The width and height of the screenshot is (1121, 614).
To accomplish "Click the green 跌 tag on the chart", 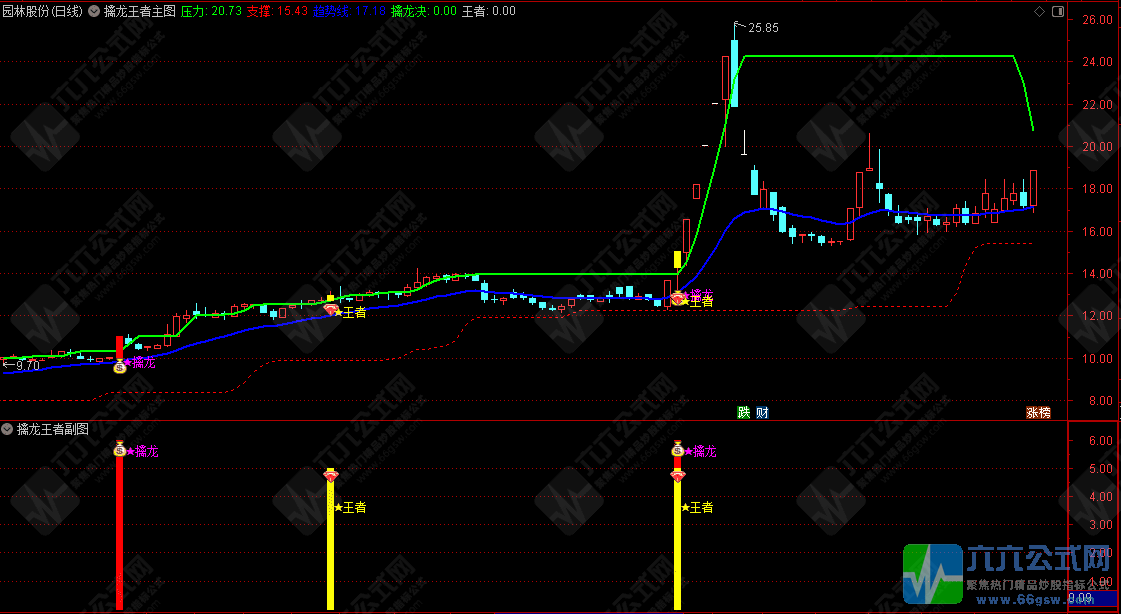I will 743,412.
